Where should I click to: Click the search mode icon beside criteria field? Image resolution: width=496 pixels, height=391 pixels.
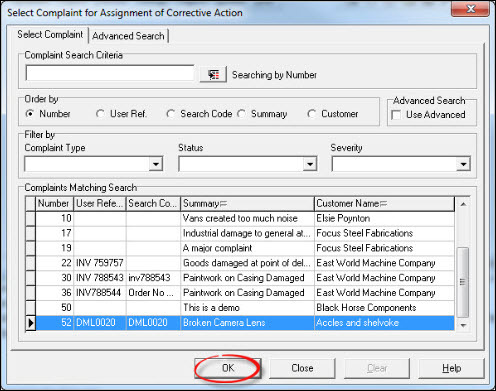click(x=213, y=74)
